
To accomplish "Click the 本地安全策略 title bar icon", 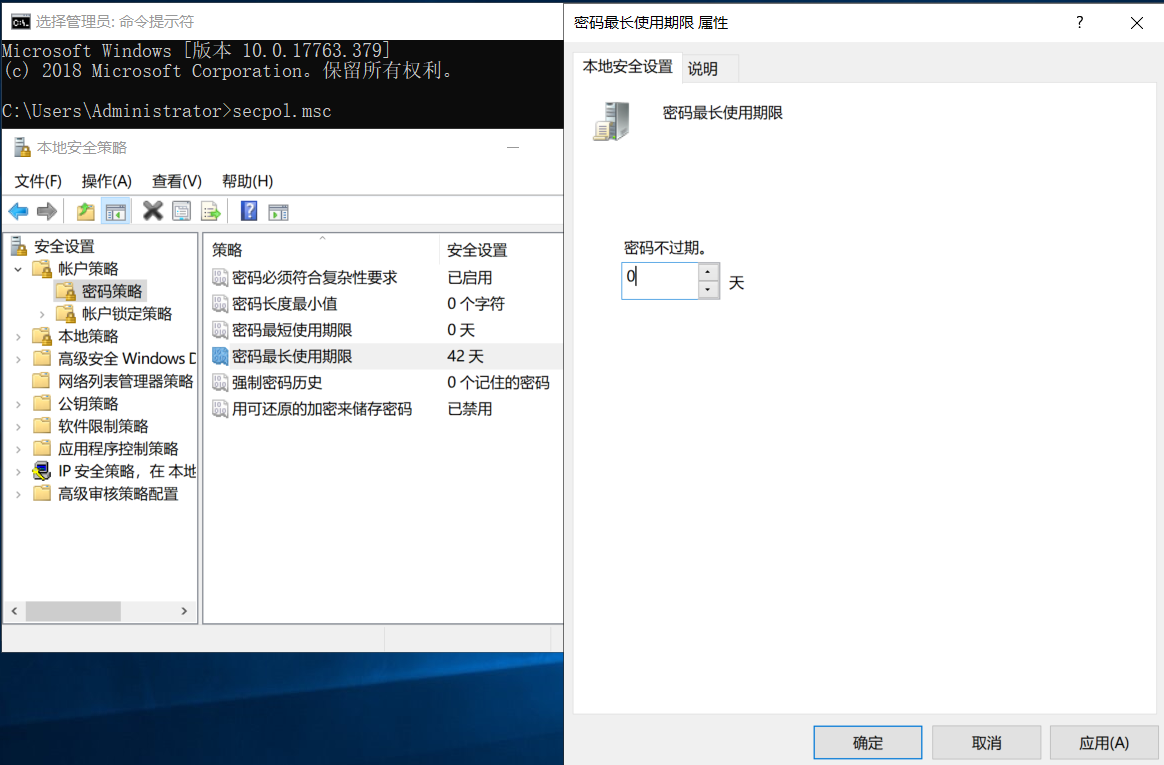I will tap(22, 147).
